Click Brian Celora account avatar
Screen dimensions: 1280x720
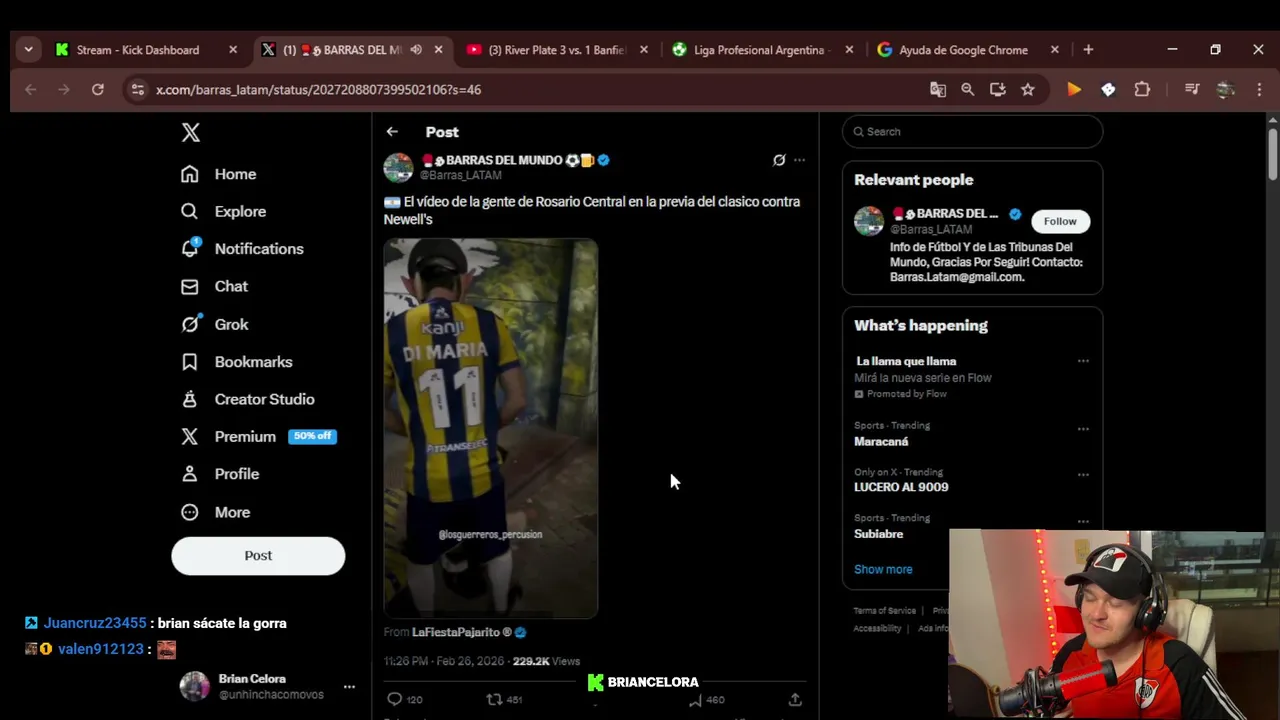pyautogui.click(x=194, y=686)
